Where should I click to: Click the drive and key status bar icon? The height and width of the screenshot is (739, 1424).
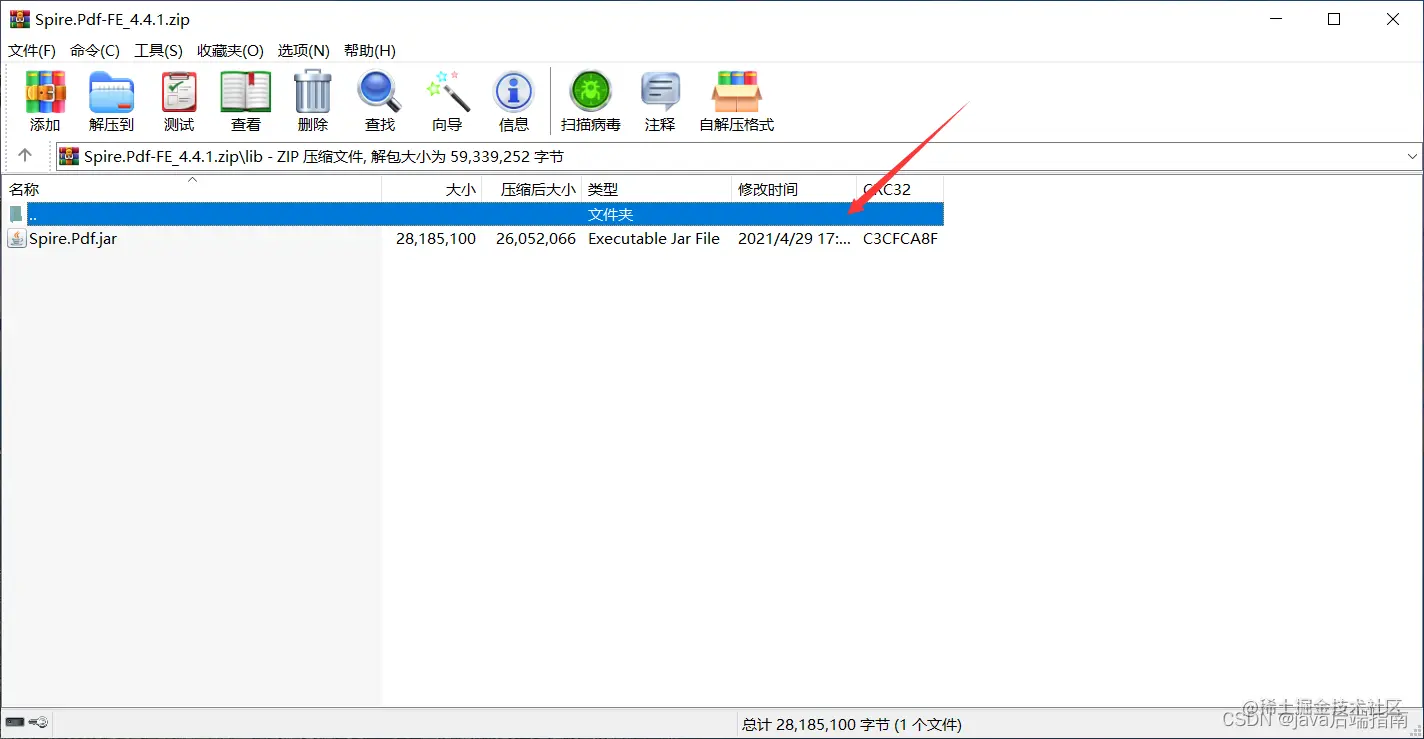click(x=26, y=722)
